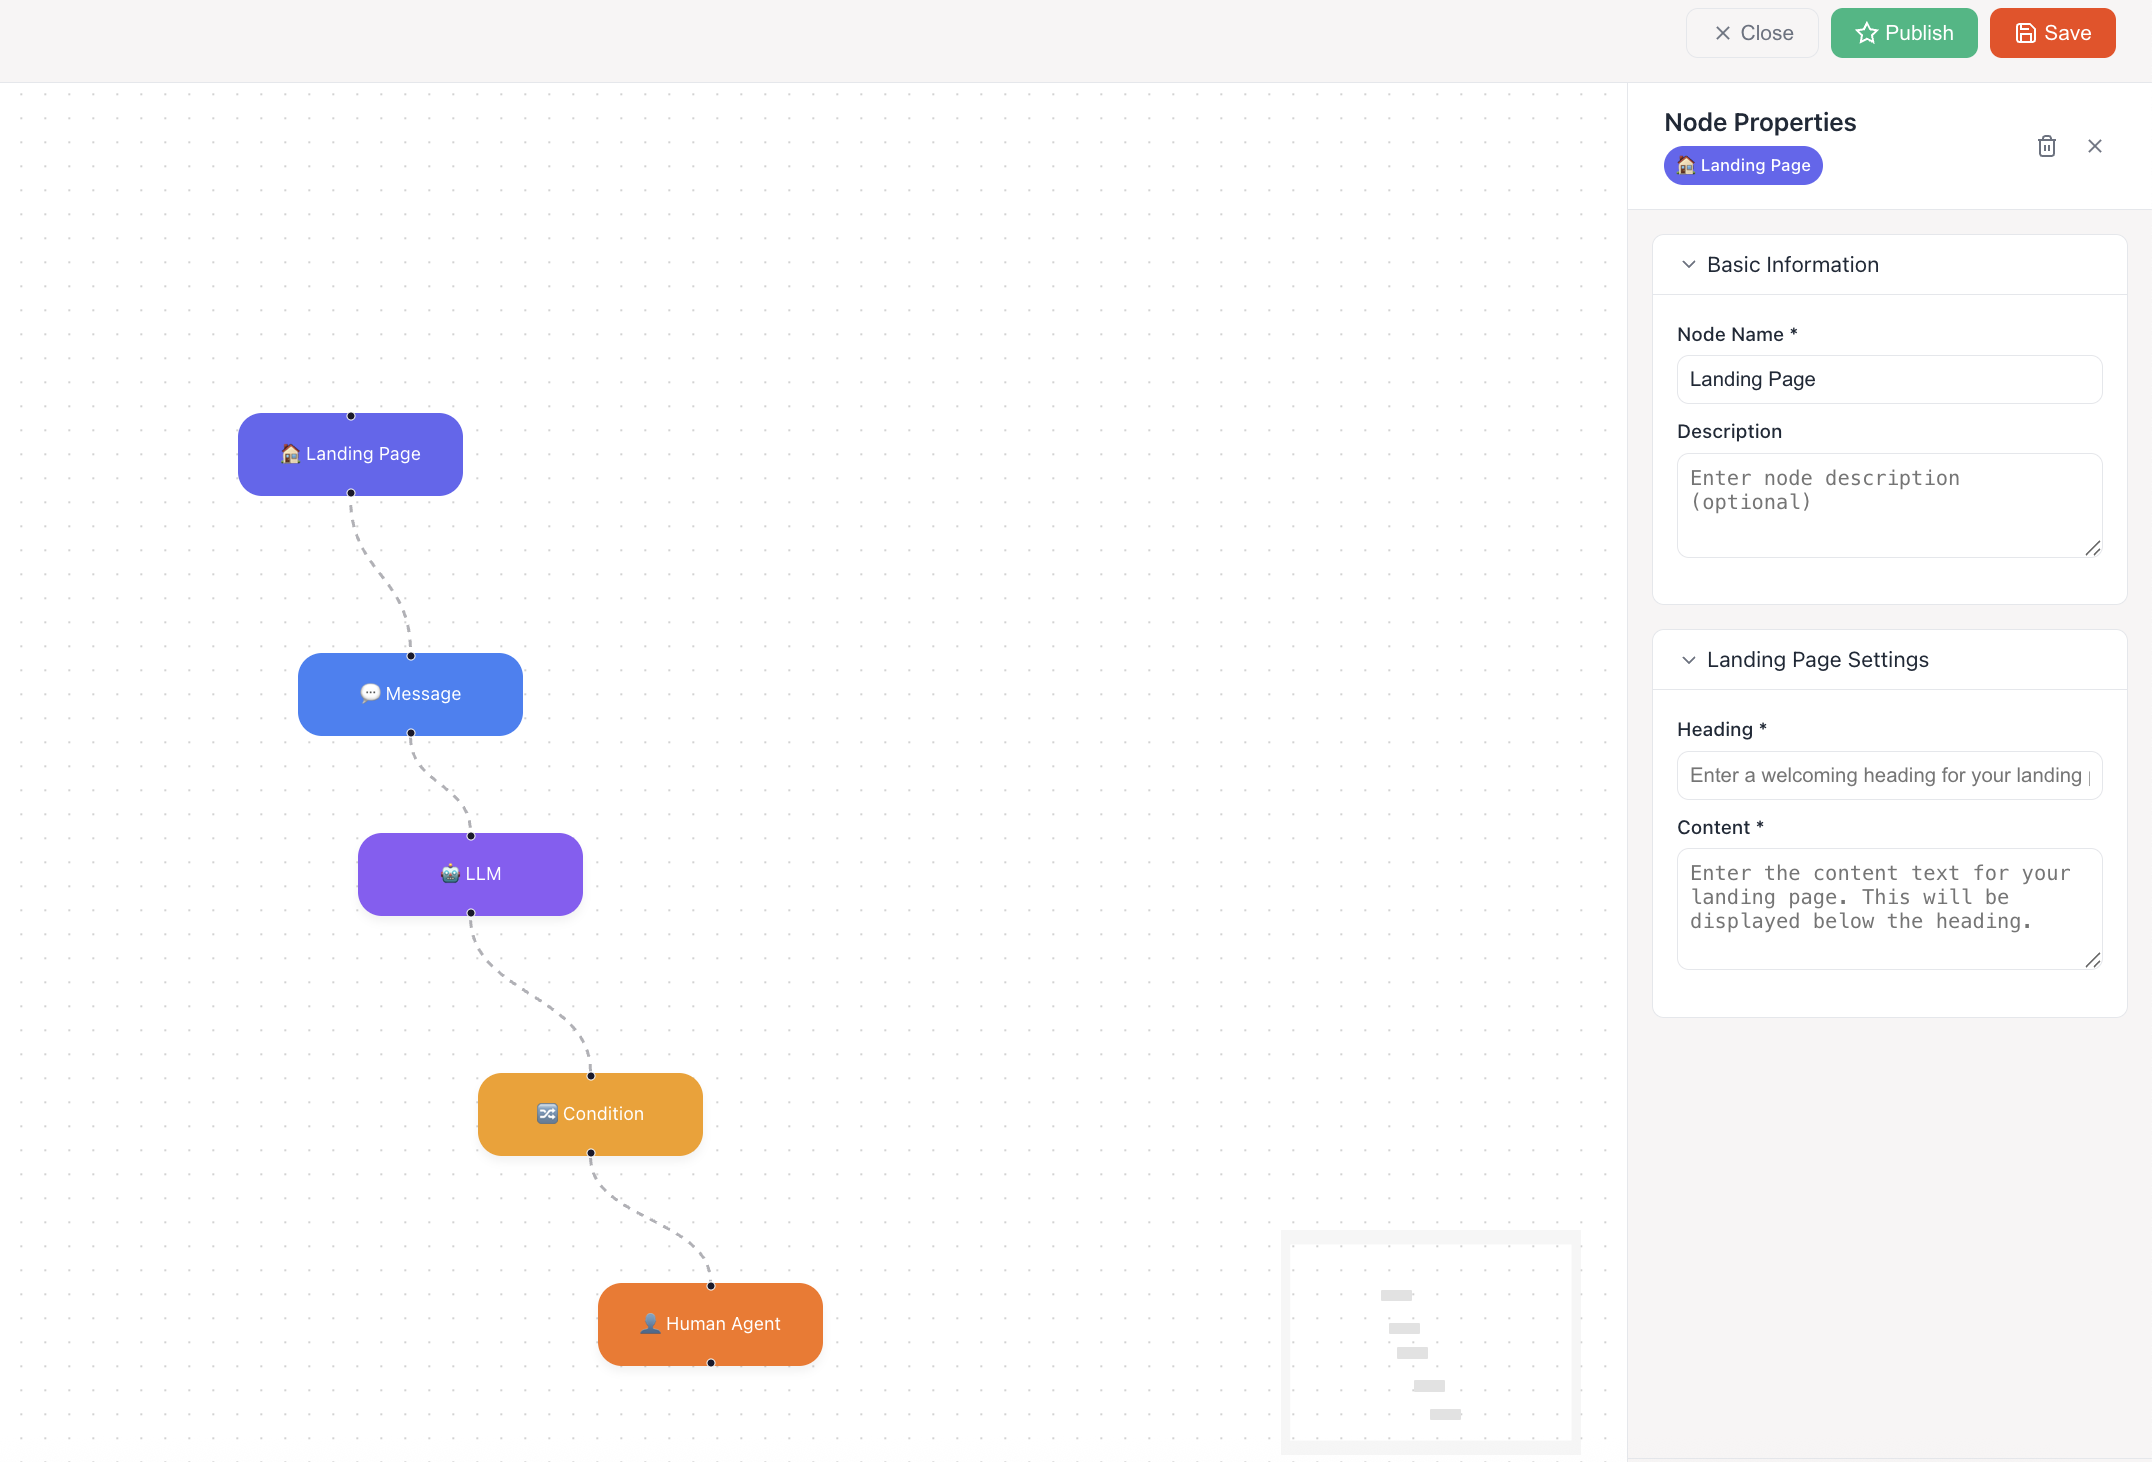
Task: Click the shuffle icon on the Condition node
Action: [548, 1113]
